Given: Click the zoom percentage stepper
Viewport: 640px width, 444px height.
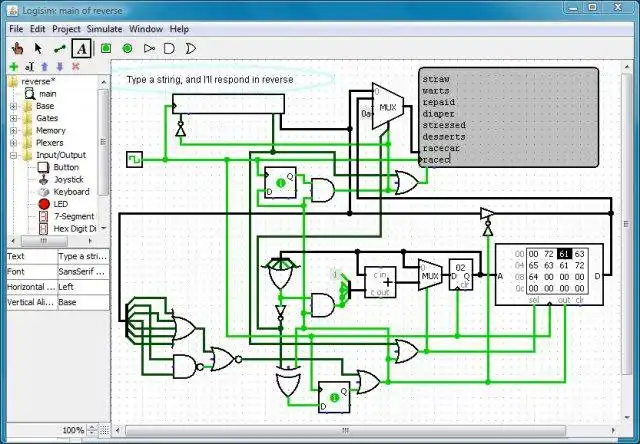Looking at the screenshot, I should pyautogui.click(x=92, y=430).
